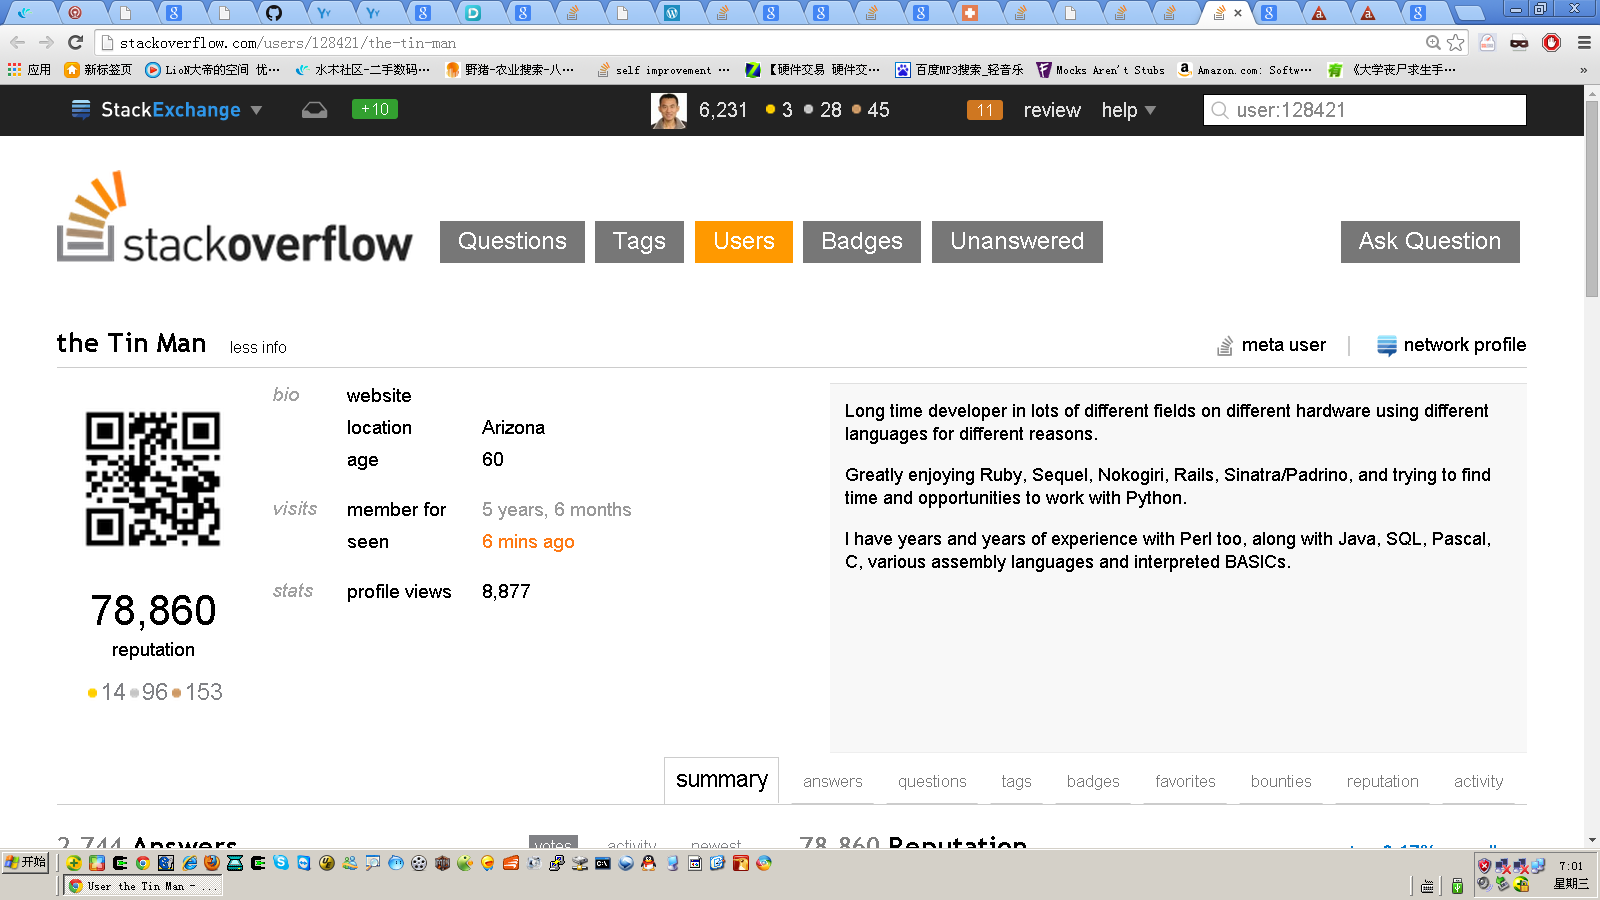1600x900 pixels.
Task: Open the Chrome menu hamburger icon
Action: click(x=1584, y=43)
